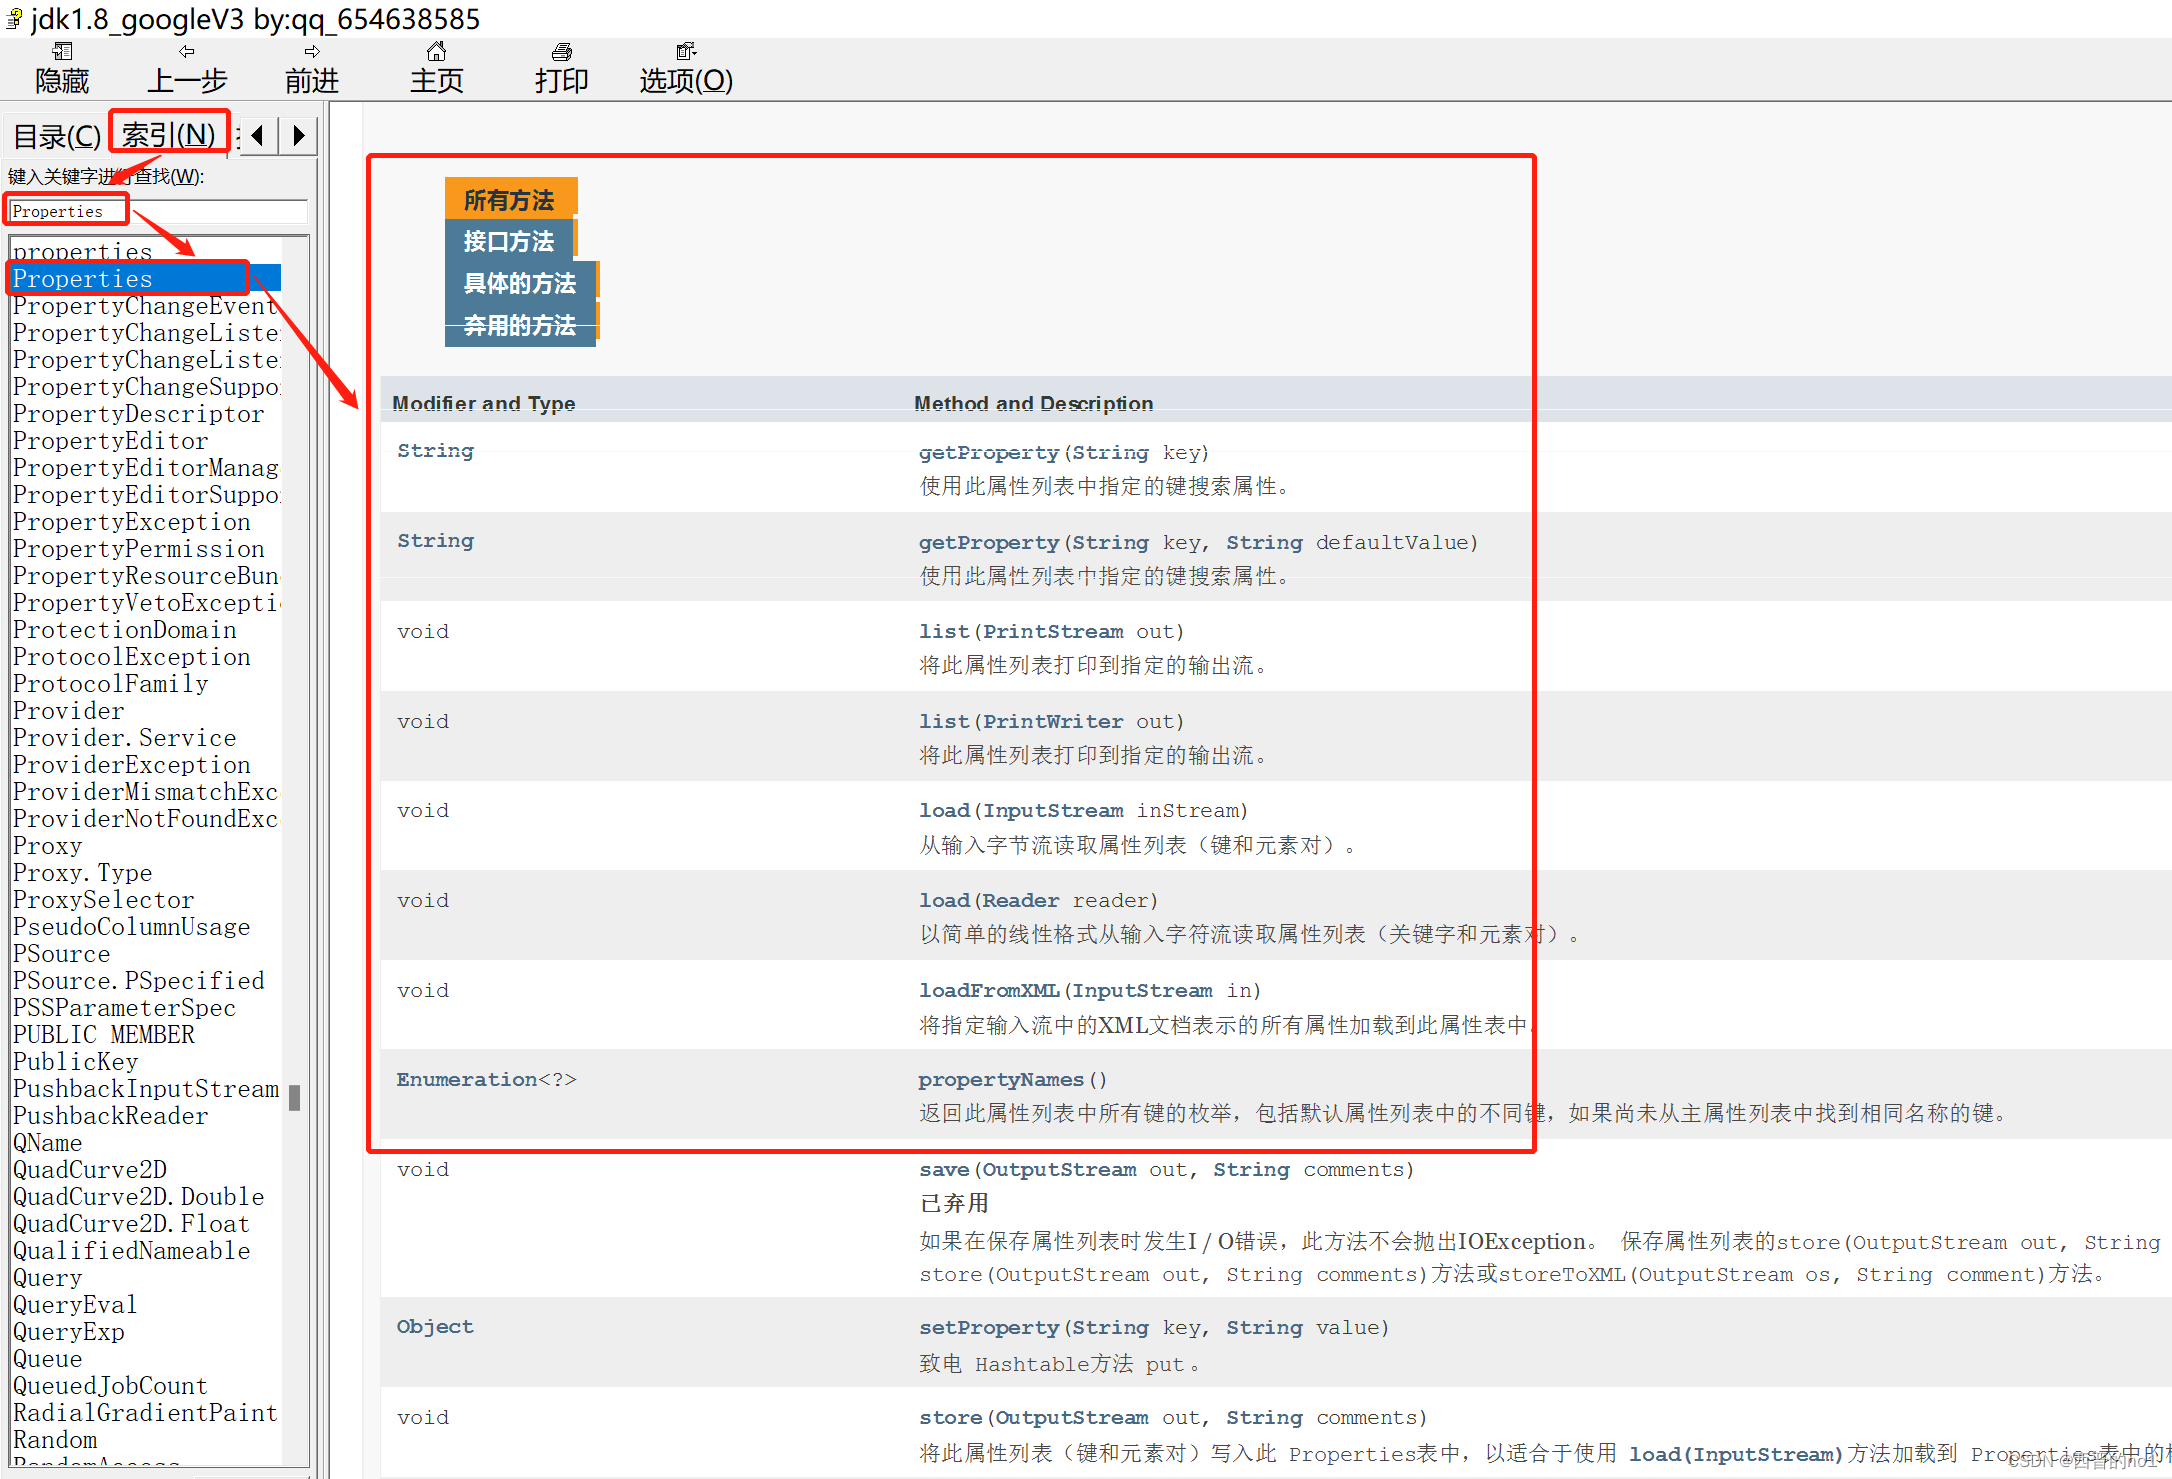Switch to the 目录(C) contents tab

[57, 136]
